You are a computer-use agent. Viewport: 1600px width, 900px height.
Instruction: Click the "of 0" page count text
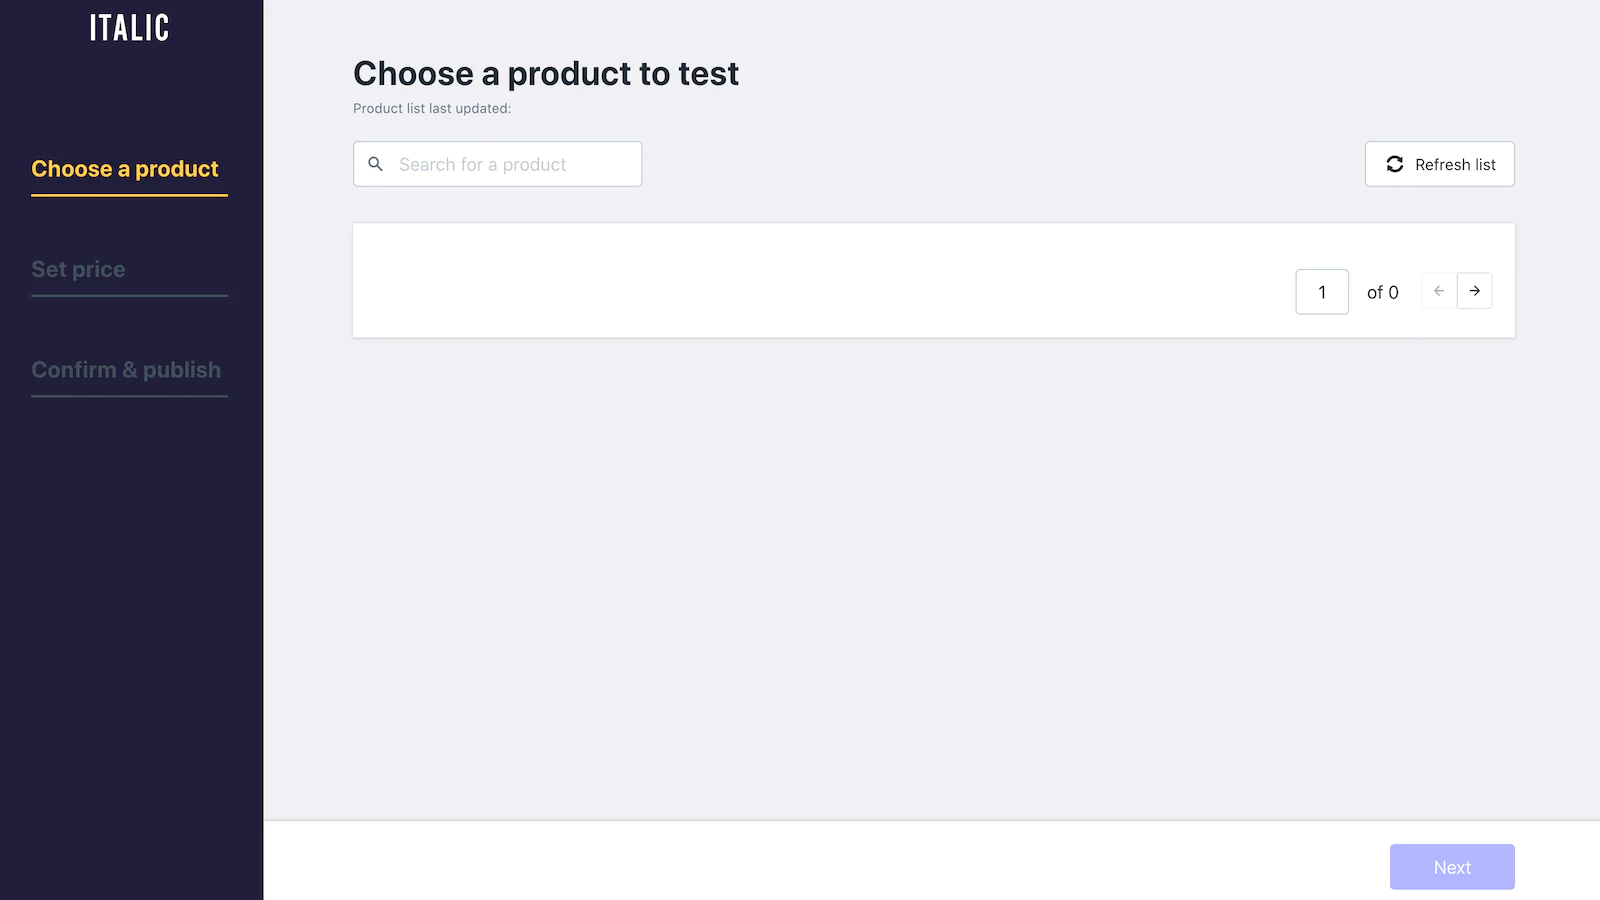click(1383, 292)
